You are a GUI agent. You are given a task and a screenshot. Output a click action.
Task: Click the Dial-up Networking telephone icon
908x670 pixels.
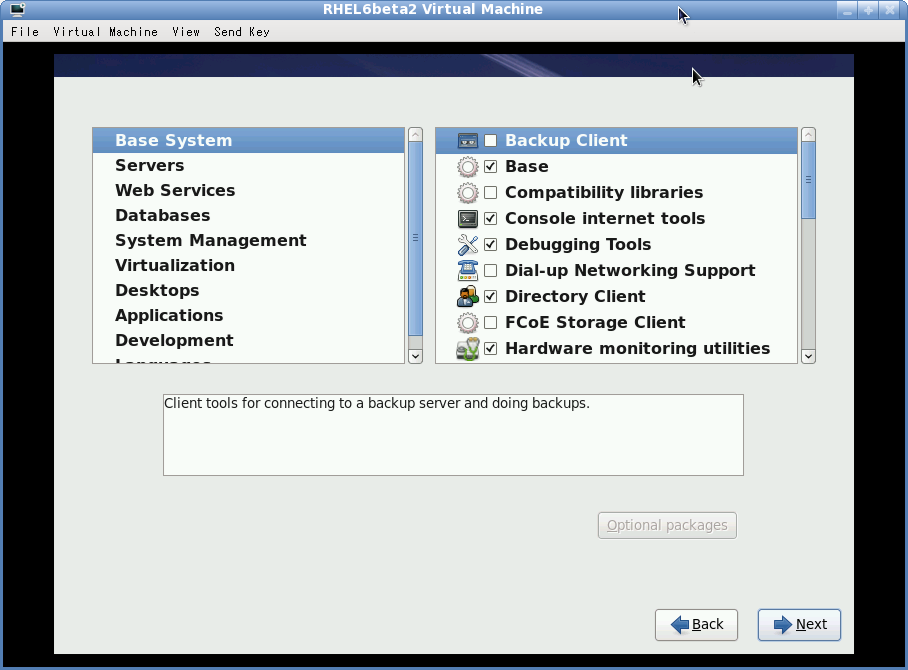tap(467, 270)
